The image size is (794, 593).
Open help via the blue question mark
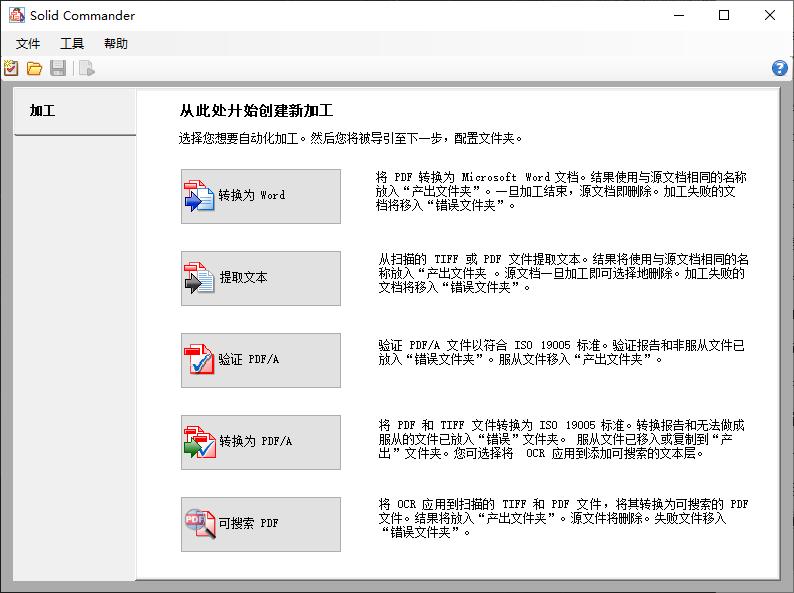780,68
